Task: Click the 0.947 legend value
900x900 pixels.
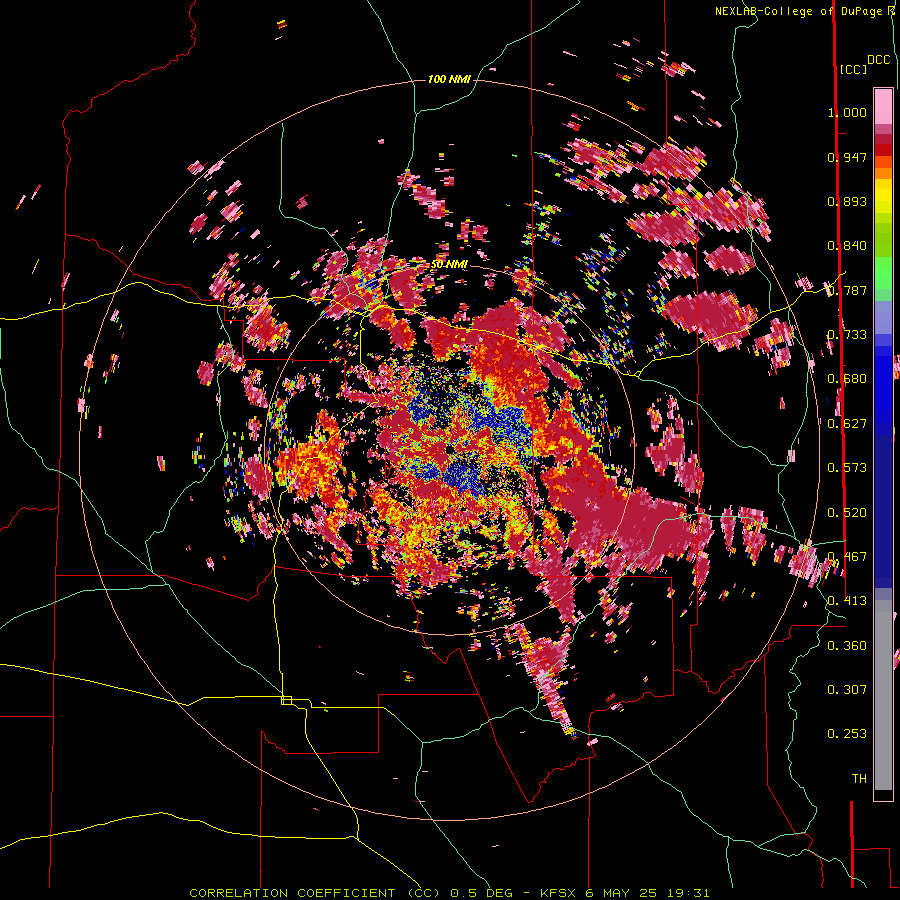Action: tap(847, 157)
